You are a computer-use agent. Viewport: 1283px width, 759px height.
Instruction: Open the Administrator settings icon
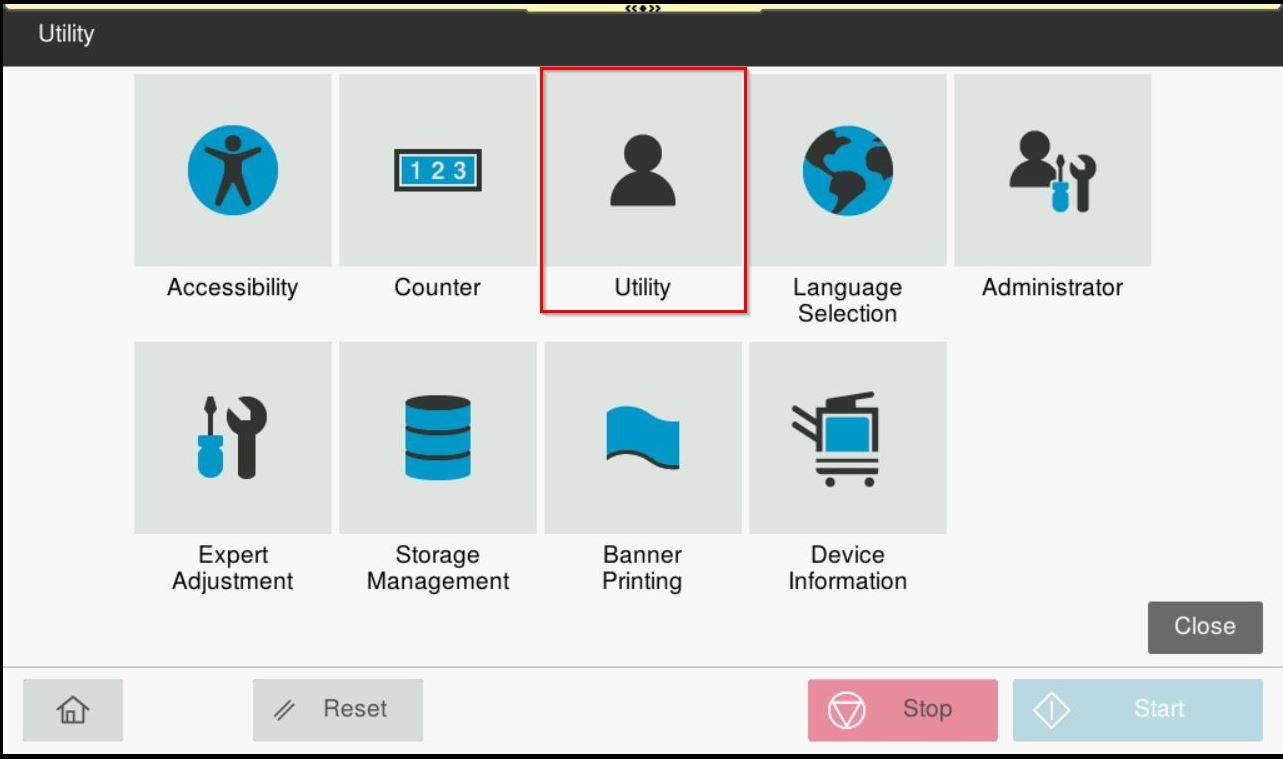click(x=1052, y=170)
